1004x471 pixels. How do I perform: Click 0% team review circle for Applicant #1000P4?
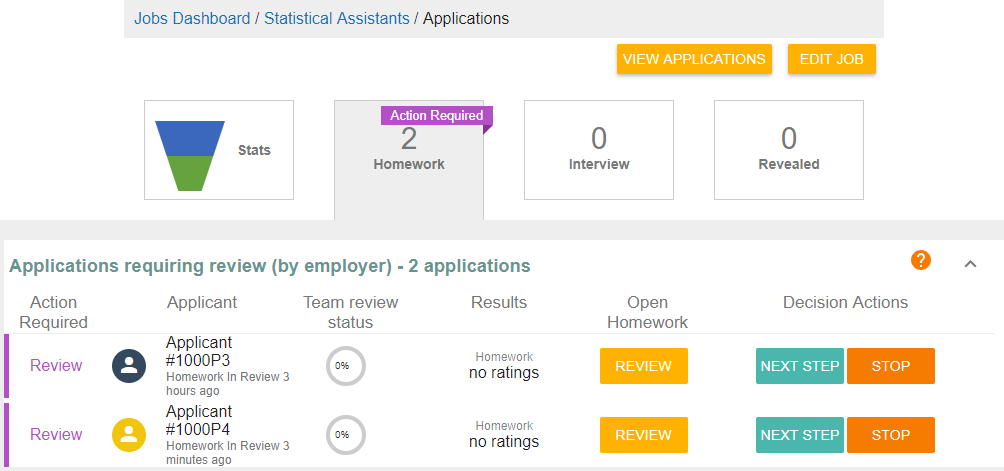click(345, 435)
